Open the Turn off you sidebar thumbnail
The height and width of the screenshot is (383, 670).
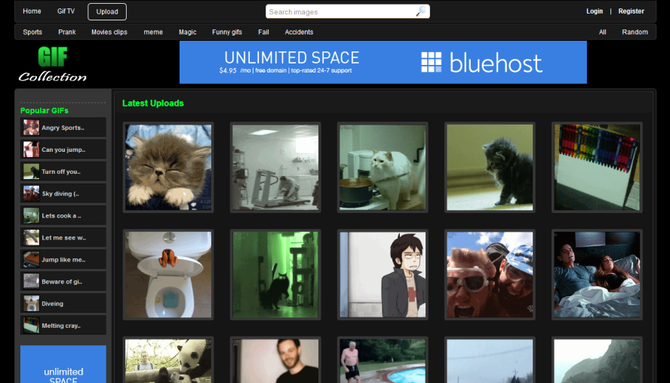coord(31,171)
